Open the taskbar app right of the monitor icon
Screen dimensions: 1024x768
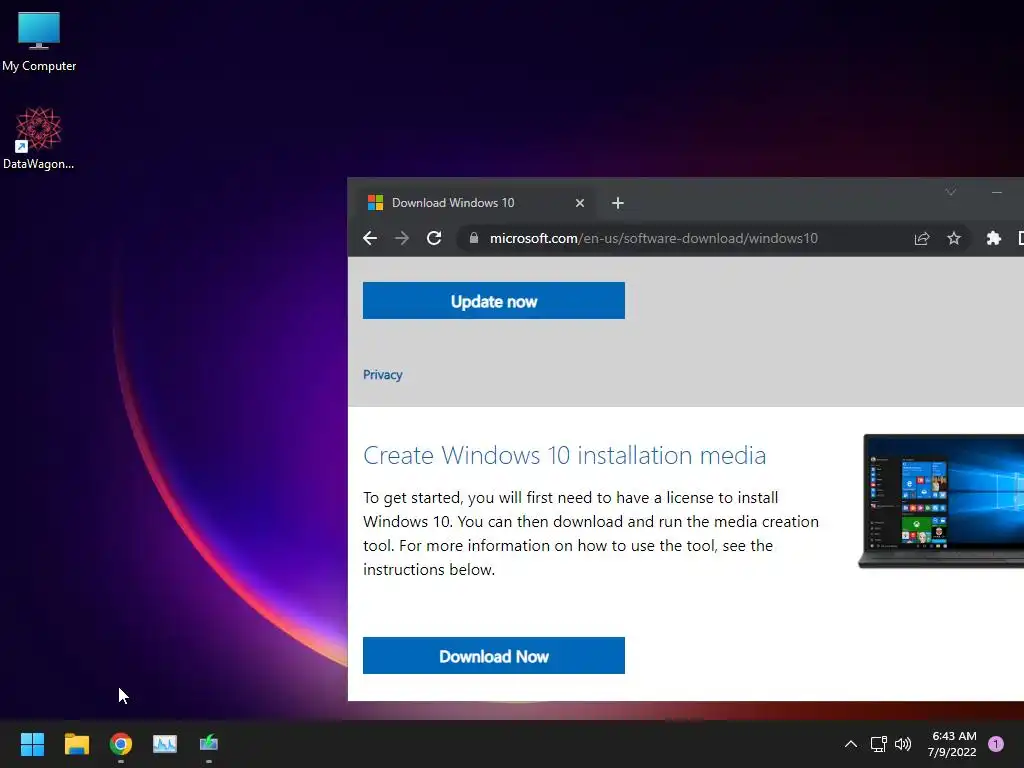pyautogui.click(x=209, y=744)
